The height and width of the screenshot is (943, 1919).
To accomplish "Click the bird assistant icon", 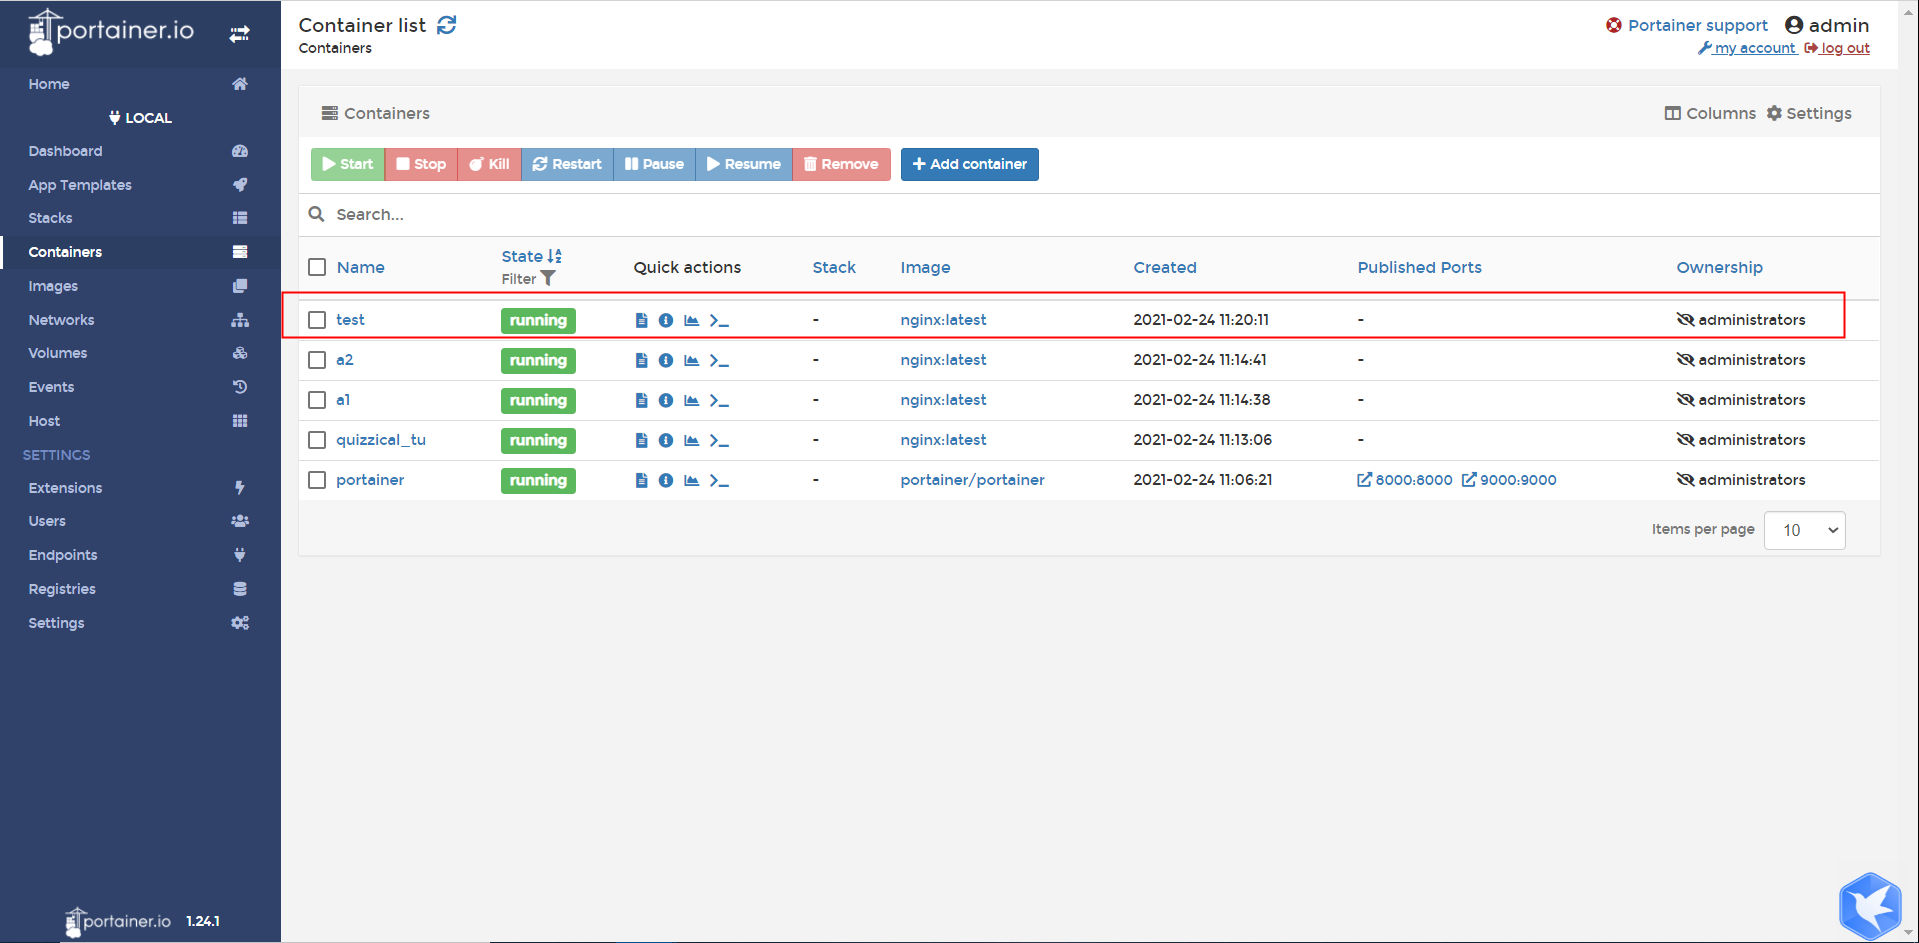I will (x=1869, y=906).
